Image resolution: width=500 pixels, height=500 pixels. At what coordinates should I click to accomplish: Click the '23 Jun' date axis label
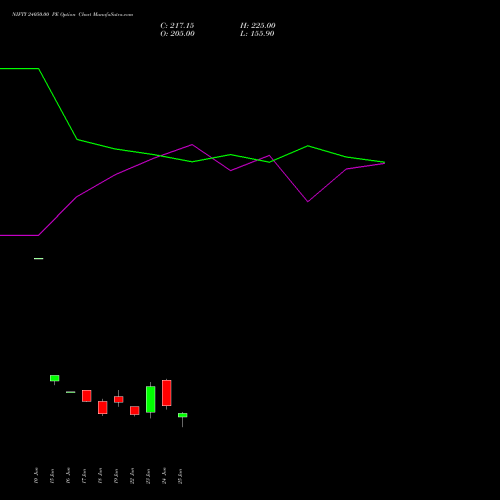pos(148,476)
